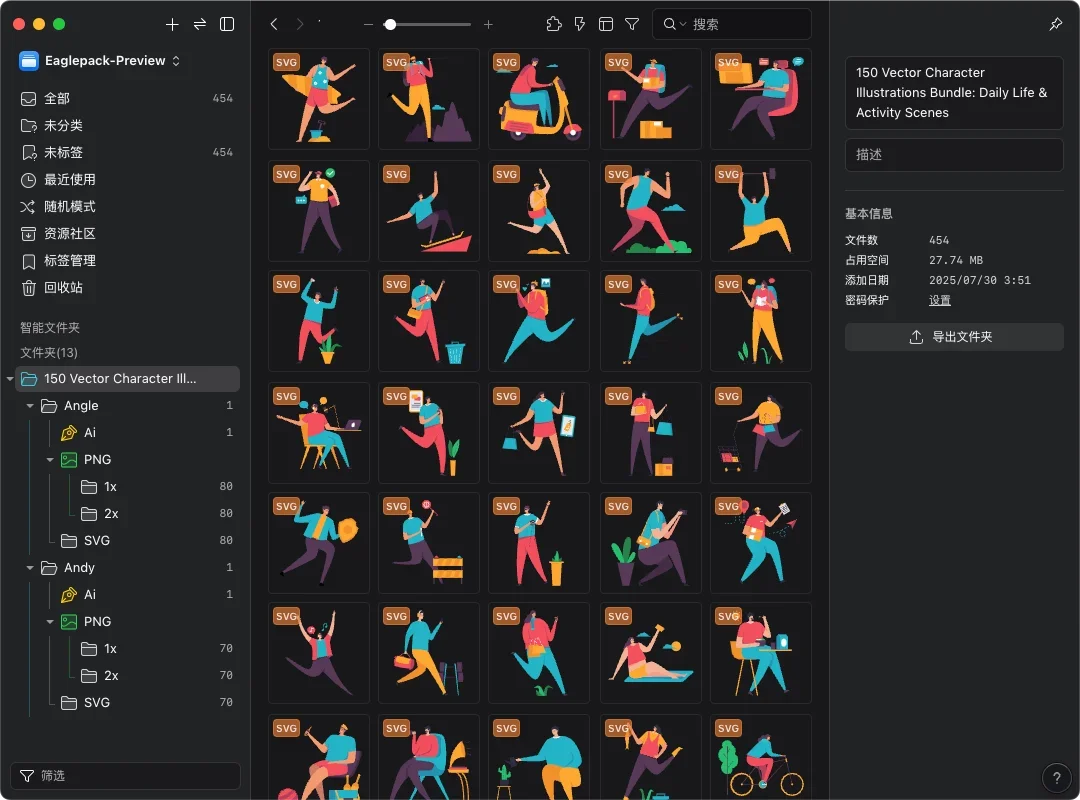This screenshot has width=1080, height=800.
Task: Click the plus icon to add new item
Action: pyautogui.click(x=172, y=24)
